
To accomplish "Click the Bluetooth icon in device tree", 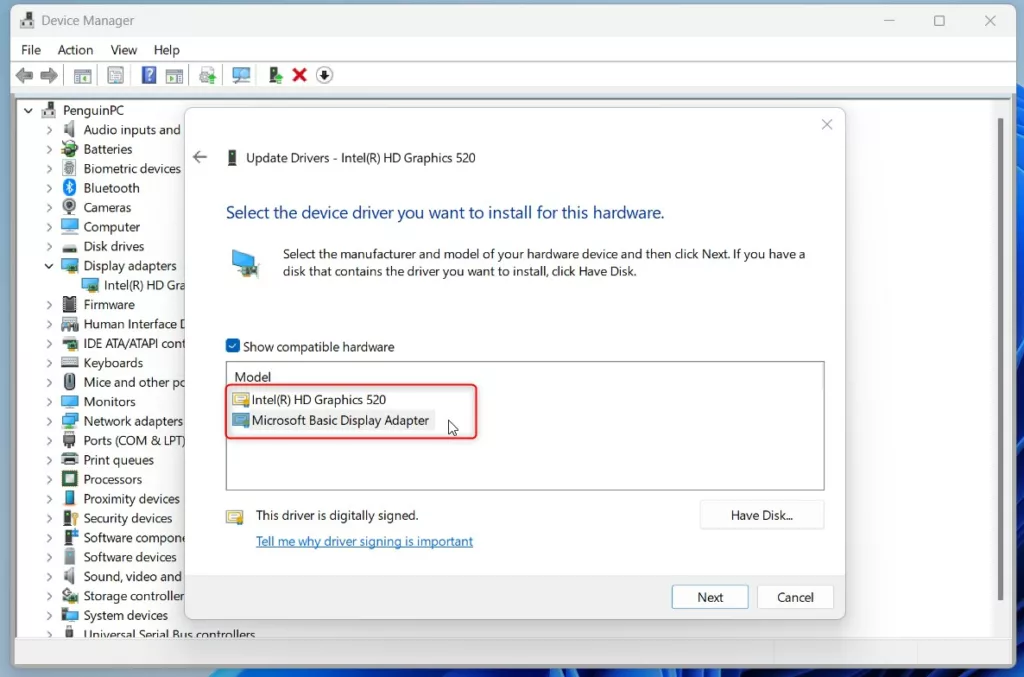I will pyautogui.click(x=69, y=188).
